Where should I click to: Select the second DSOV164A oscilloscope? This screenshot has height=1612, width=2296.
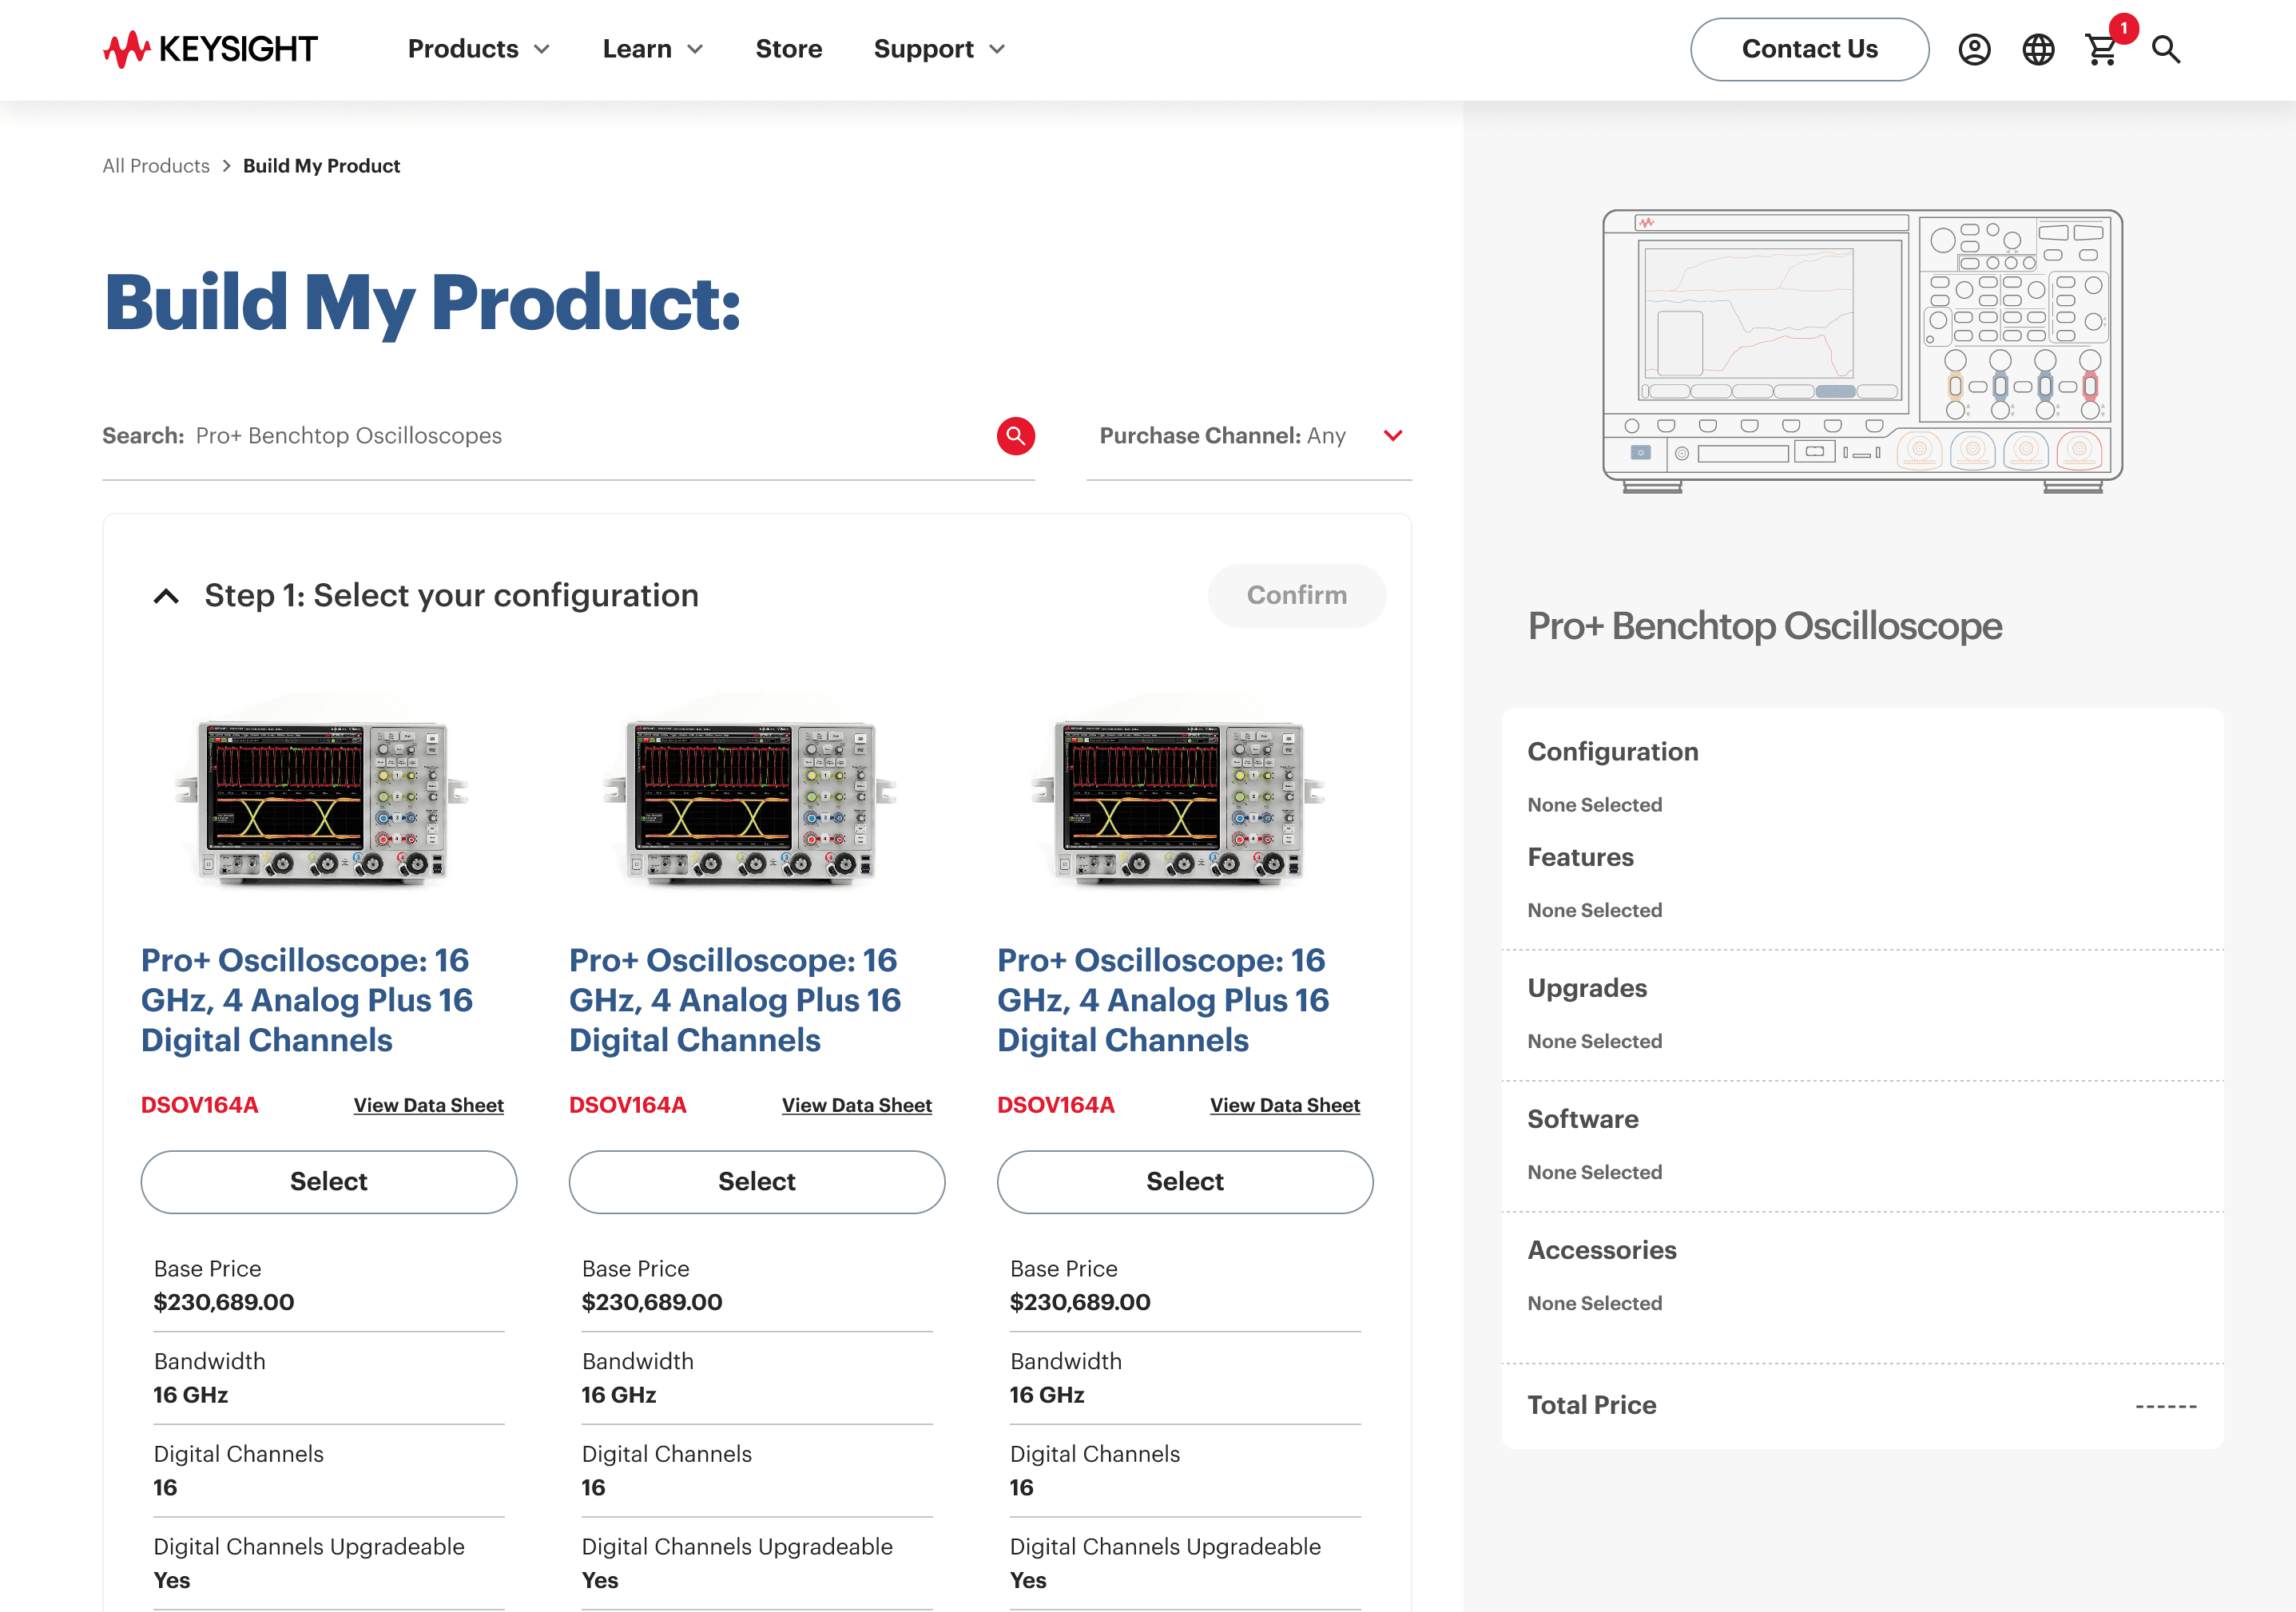click(757, 1181)
